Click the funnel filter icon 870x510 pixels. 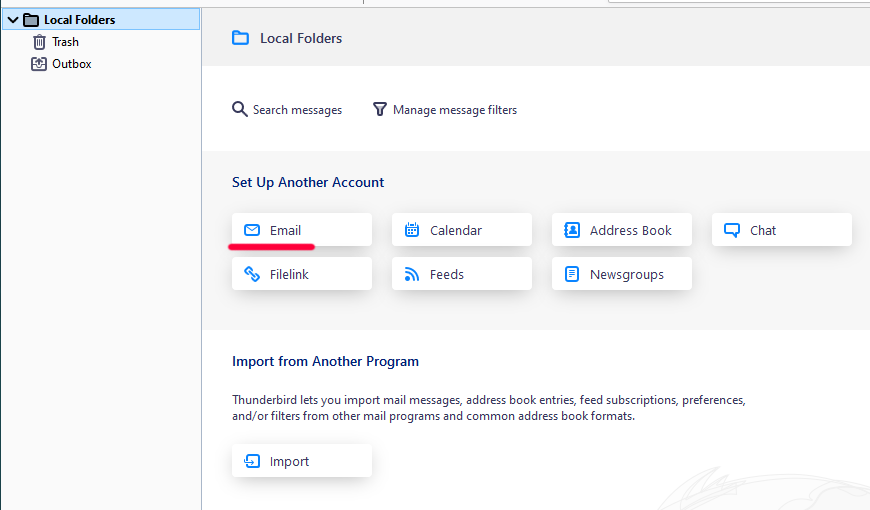pos(380,109)
